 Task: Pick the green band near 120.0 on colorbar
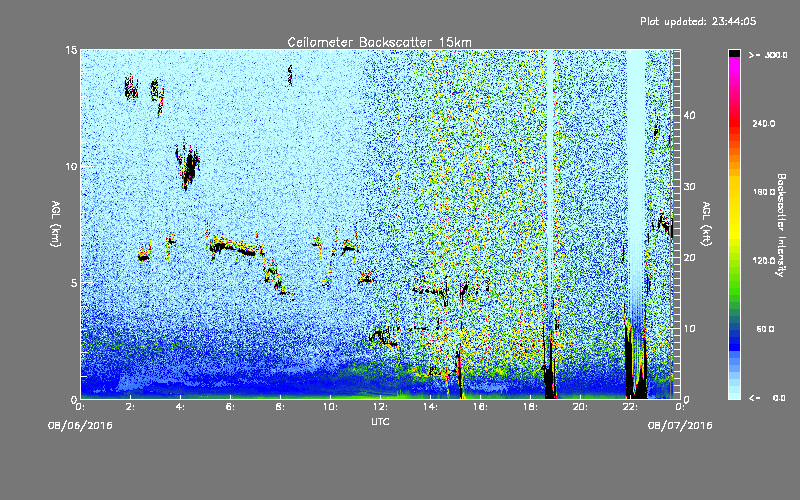[x=734, y=265]
